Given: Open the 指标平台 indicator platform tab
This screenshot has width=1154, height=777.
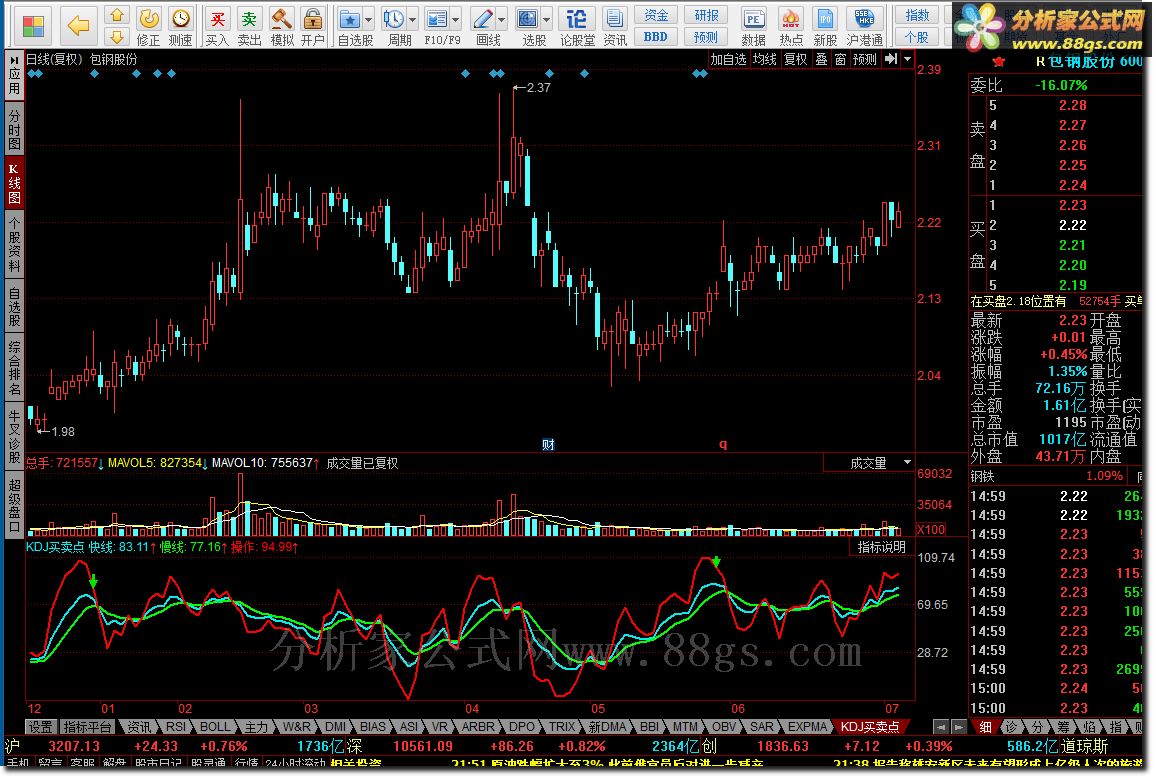Looking at the screenshot, I should pos(88,727).
